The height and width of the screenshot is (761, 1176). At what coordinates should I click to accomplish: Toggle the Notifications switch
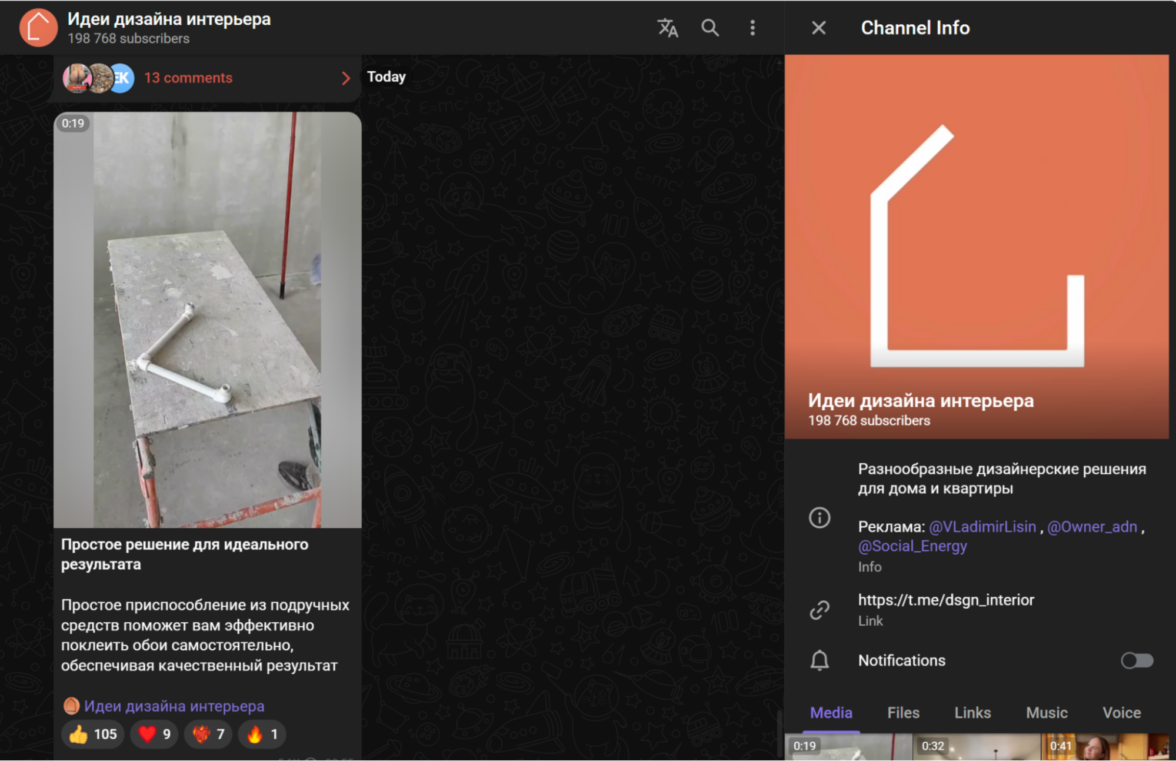coord(1136,661)
